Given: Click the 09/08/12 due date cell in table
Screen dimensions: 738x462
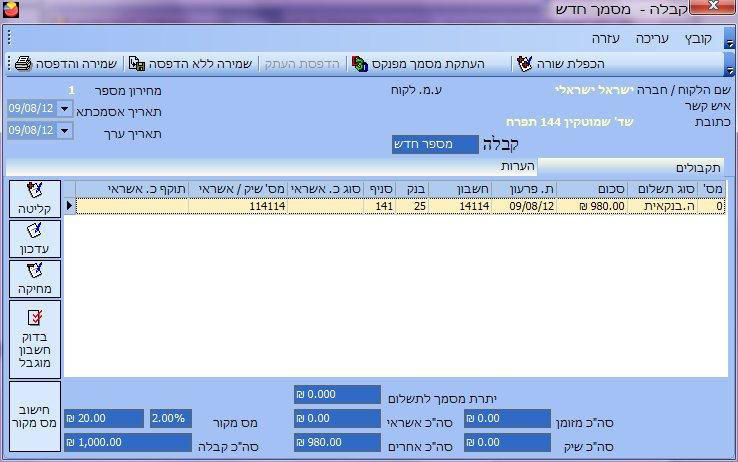Looking at the screenshot, I should coord(524,206).
